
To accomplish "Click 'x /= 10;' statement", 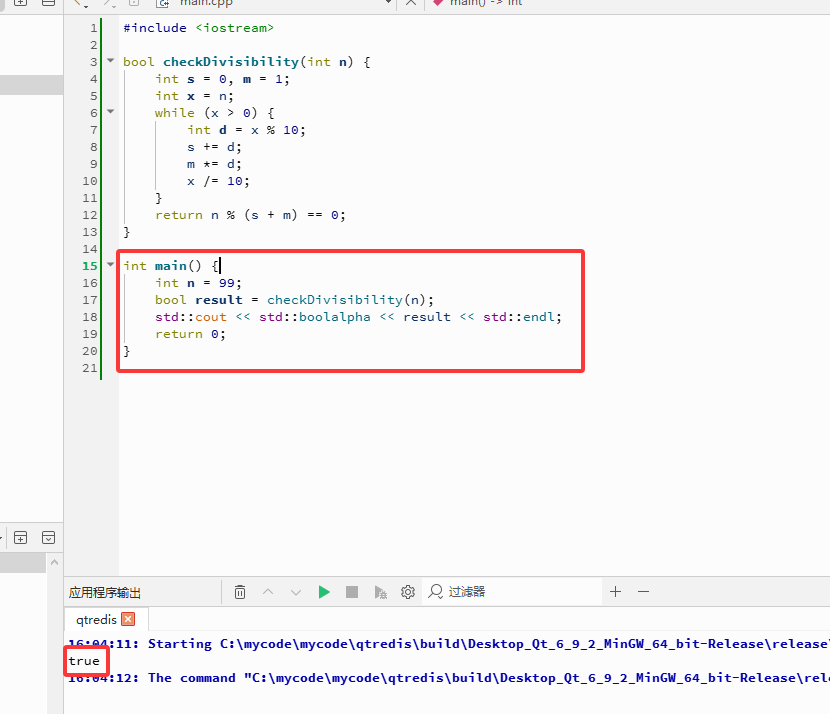I will click(218, 181).
